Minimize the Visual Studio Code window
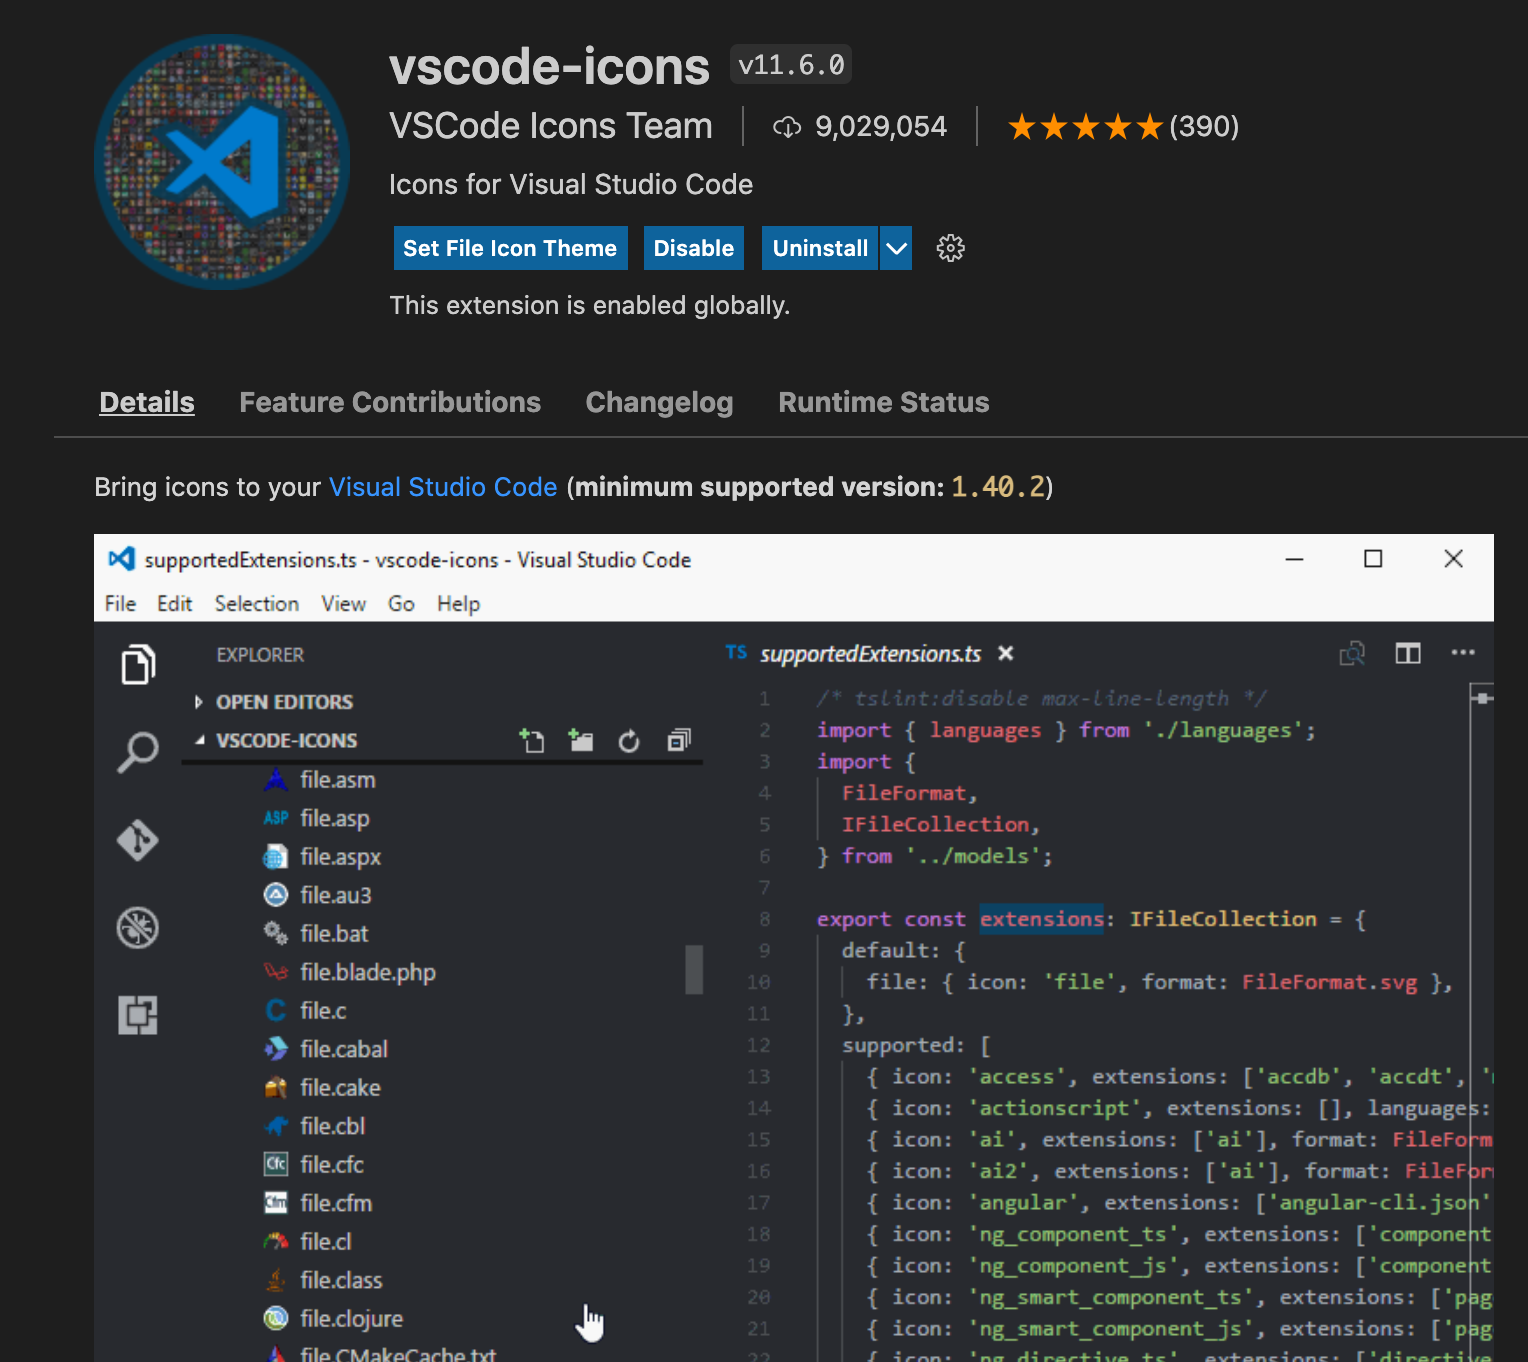The image size is (1528, 1362). pyautogui.click(x=1294, y=559)
